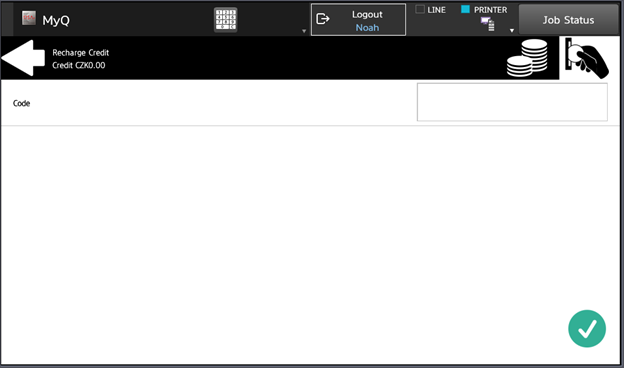Log out user Noah
Screen dimensions: 624x368
pyautogui.click(x=358, y=20)
